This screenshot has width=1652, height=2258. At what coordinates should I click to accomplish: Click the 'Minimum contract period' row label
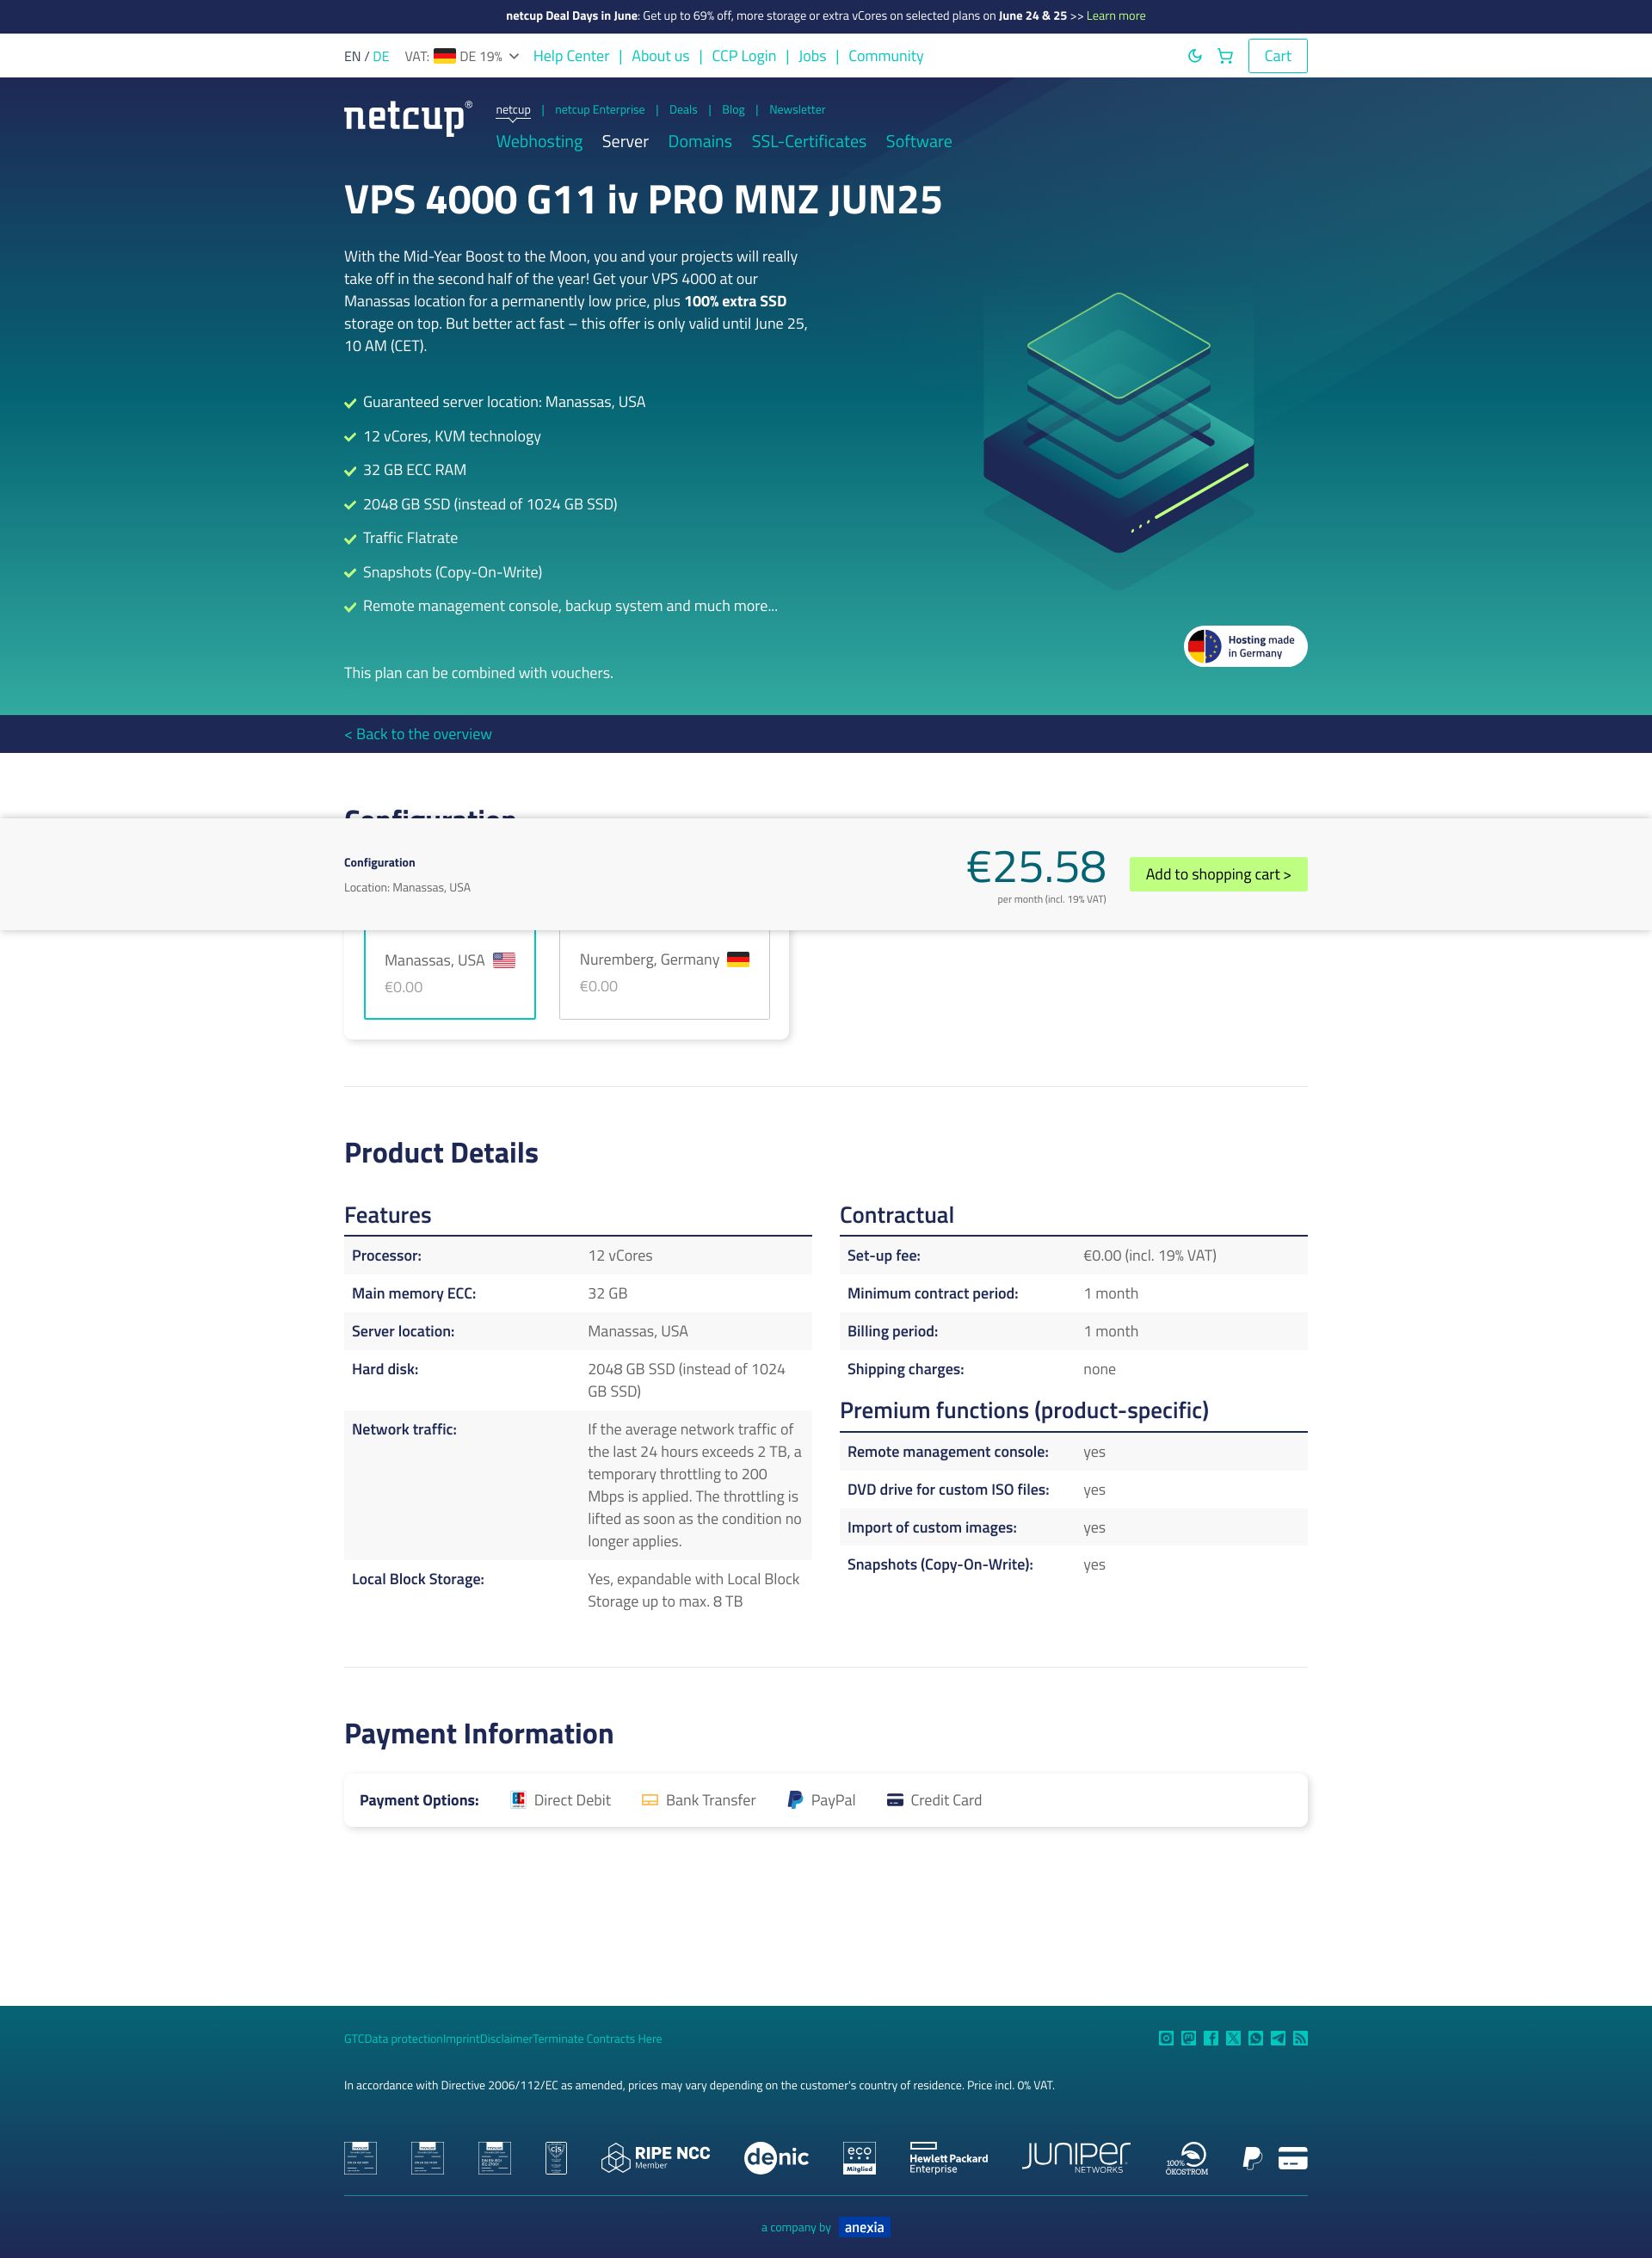[x=932, y=1293]
